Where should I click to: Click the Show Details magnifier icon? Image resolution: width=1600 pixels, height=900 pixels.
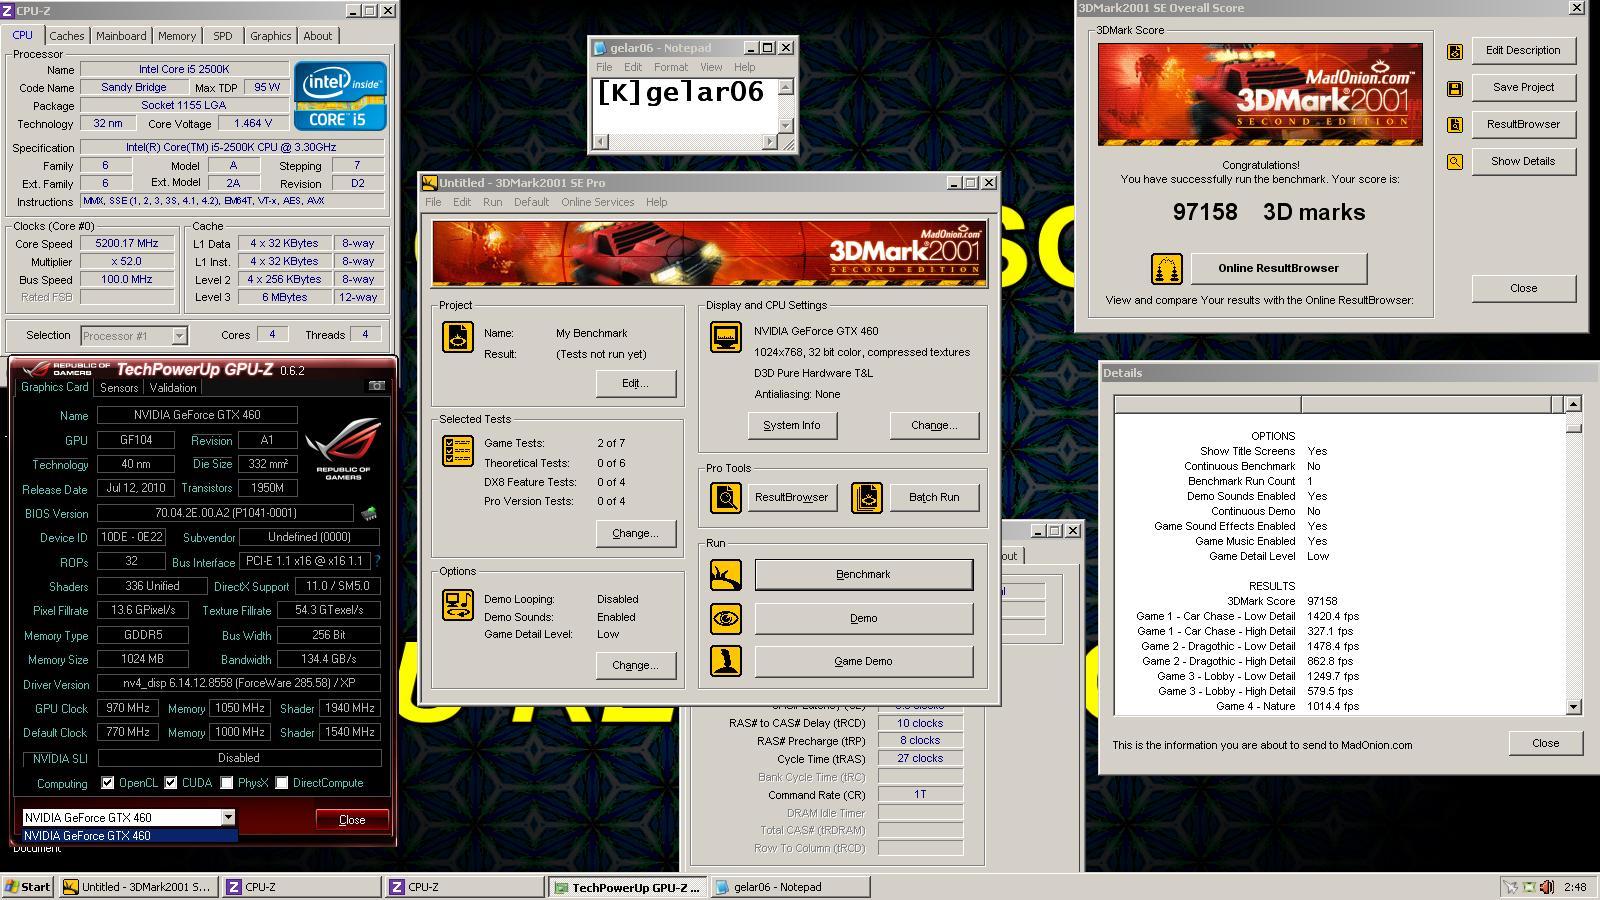[x=1455, y=162]
